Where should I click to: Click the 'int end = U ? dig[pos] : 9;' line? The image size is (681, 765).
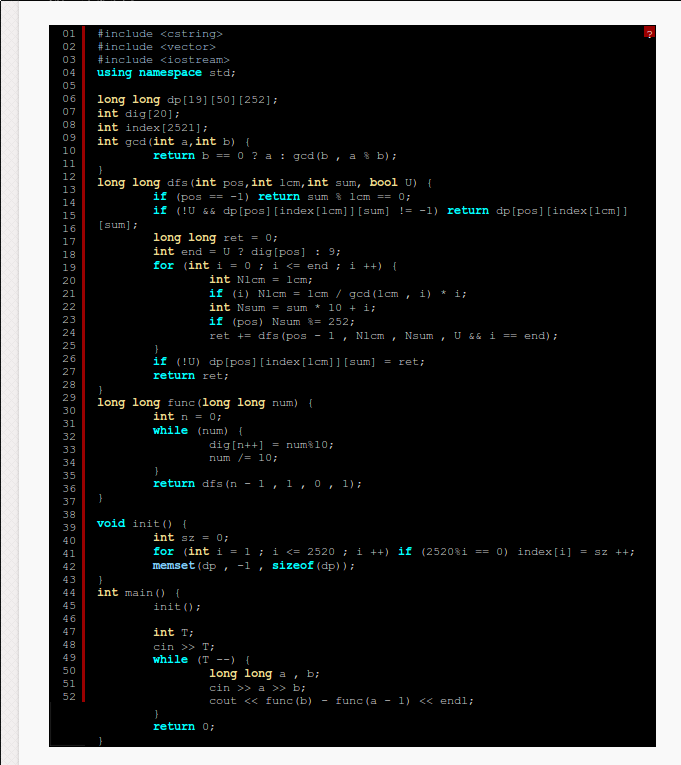[x=247, y=252]
